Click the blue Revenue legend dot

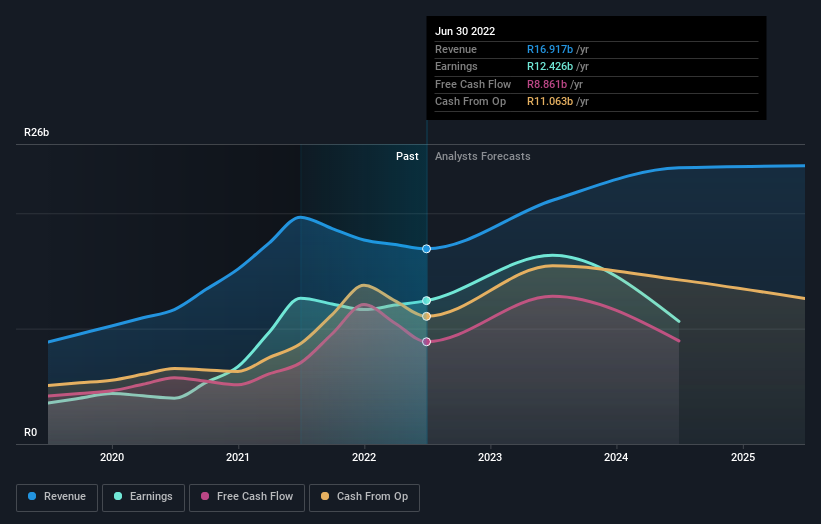[32, 496]
